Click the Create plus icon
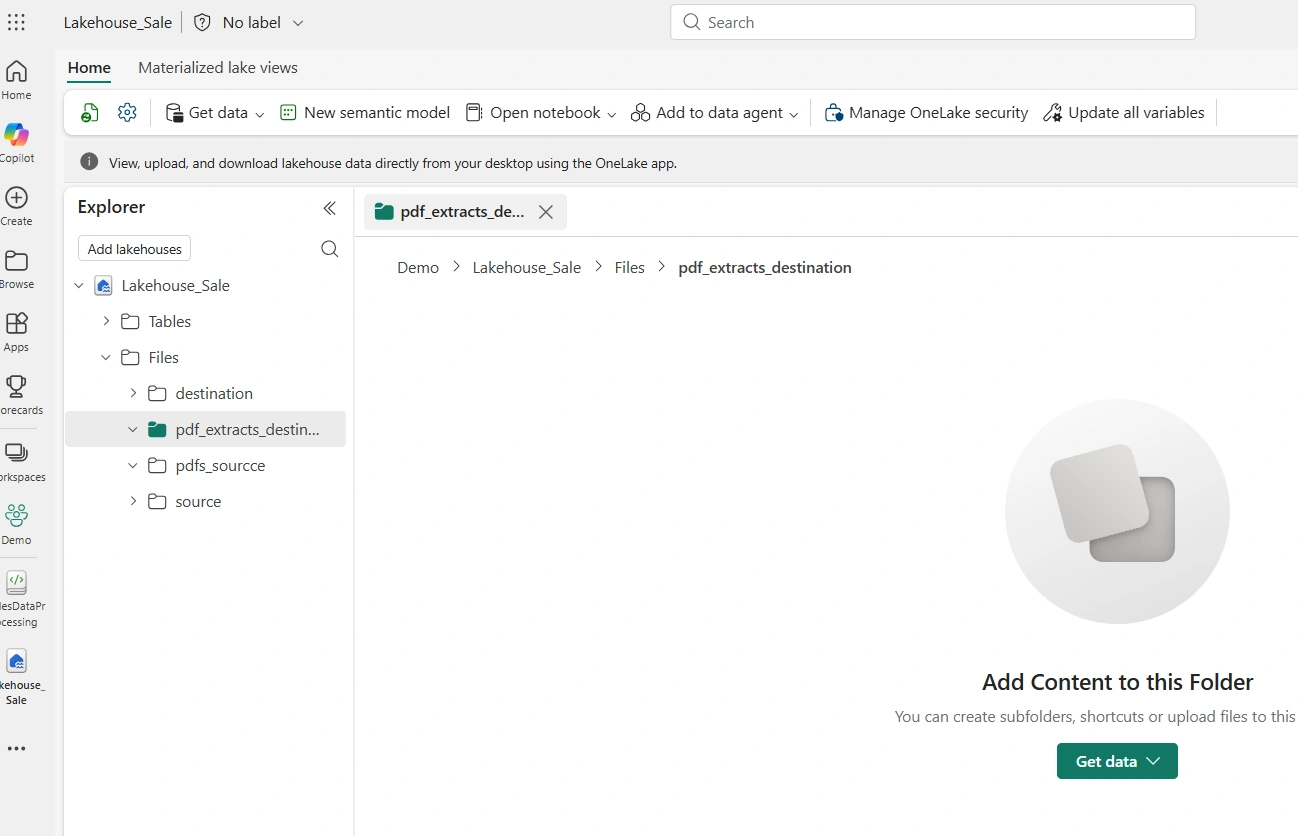Screen dimensions: 1298x836 (x=16, y=197)
